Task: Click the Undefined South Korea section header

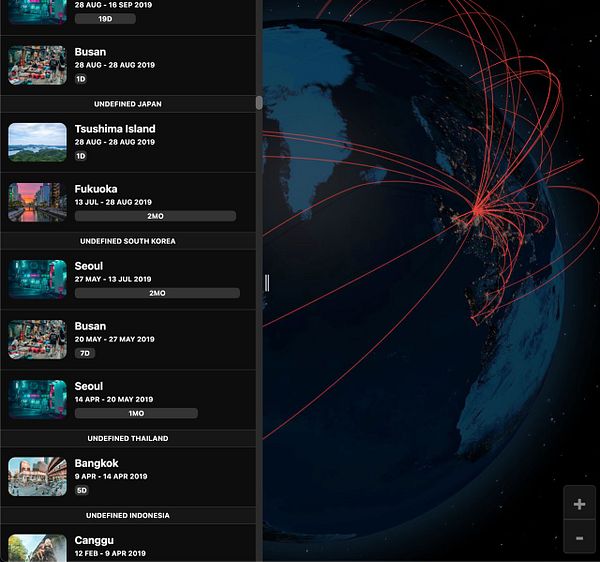Action: tap(128, 241)
